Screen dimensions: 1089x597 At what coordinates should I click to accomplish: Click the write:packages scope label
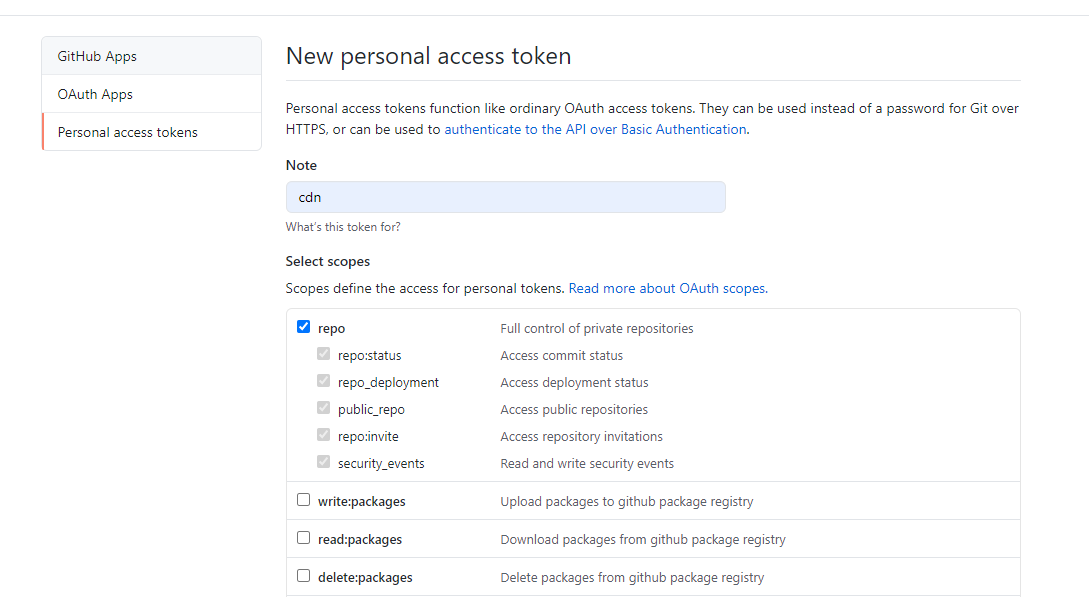pos(362,501)
